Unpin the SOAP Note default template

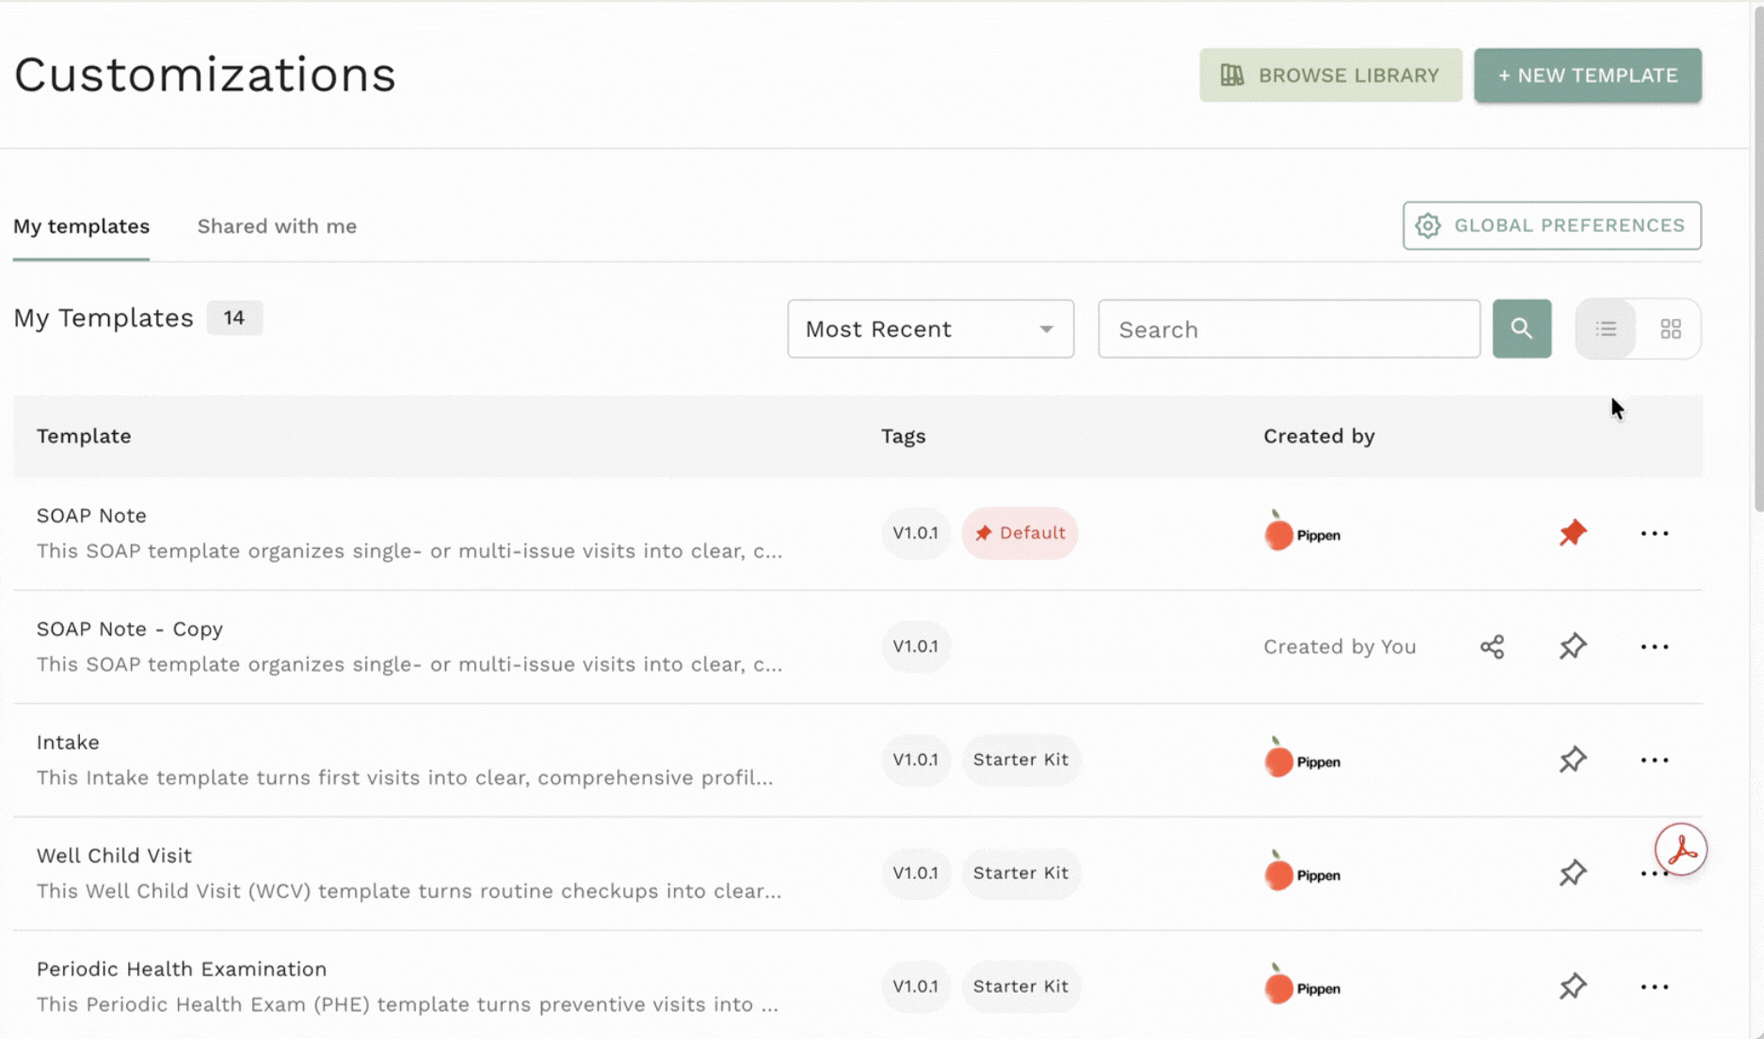click(x=1572, y=533)
